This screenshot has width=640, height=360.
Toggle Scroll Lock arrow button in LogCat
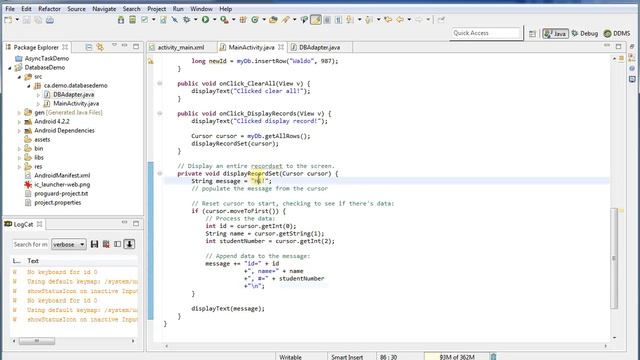tap(129, 244)
